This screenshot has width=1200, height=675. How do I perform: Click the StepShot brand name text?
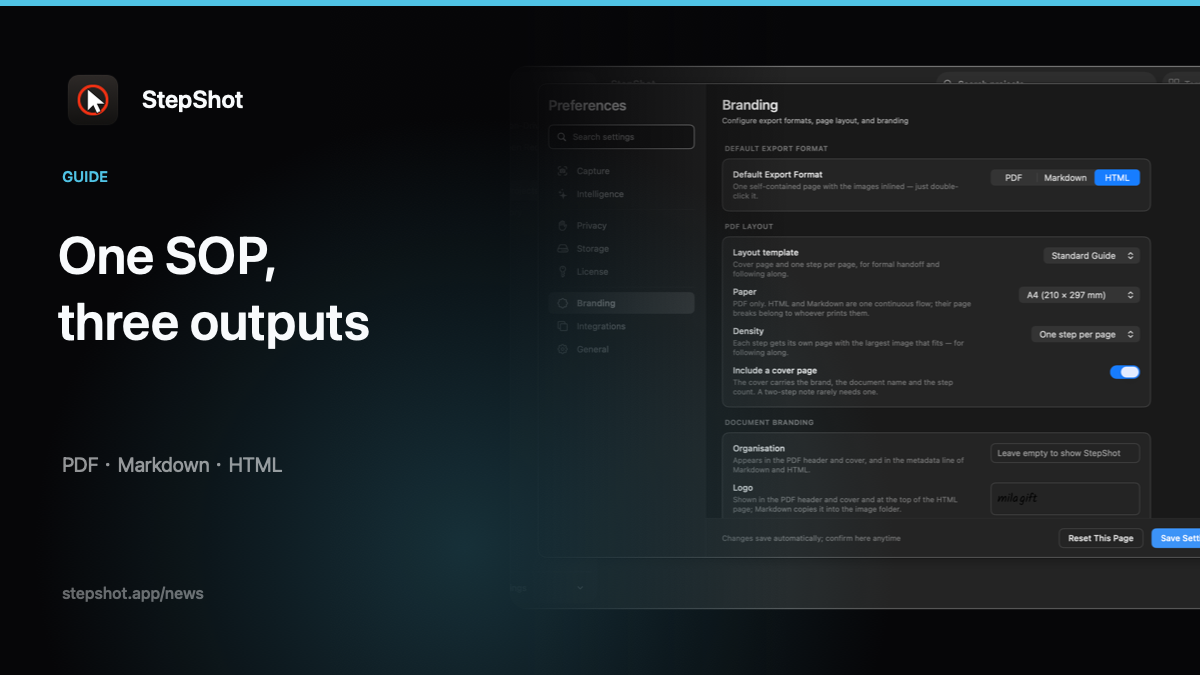coord(192,100)
